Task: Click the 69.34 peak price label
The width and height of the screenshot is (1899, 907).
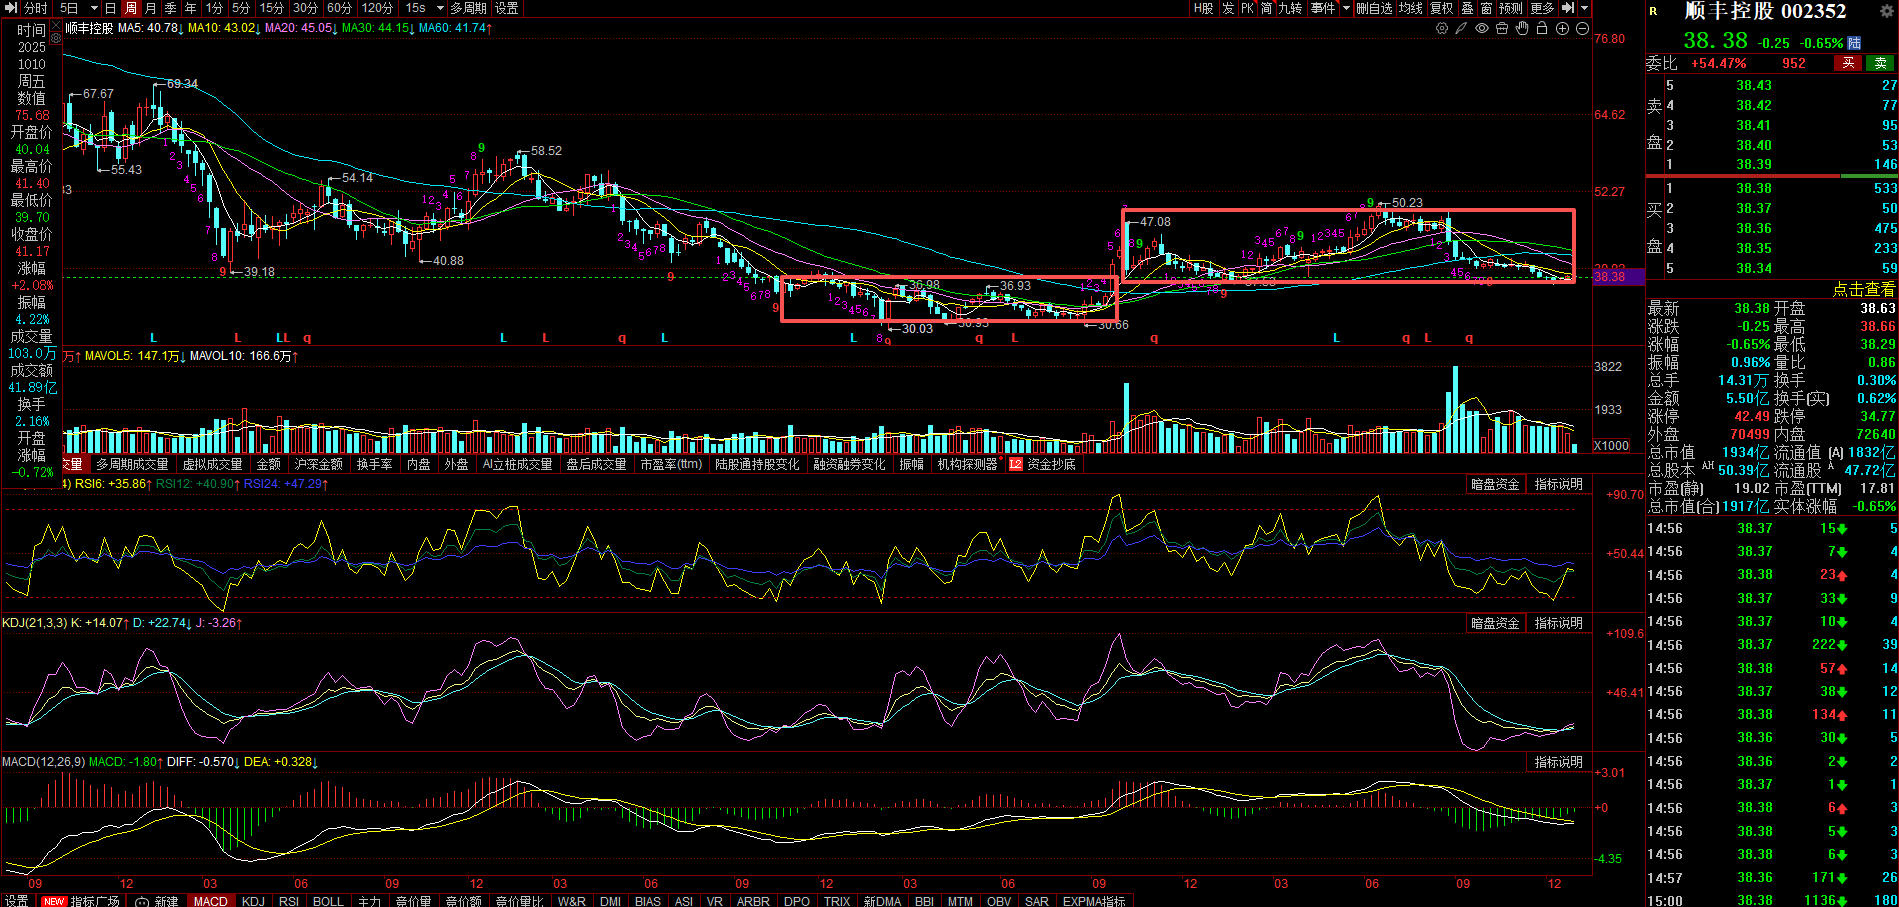Action: pos(182,84)
